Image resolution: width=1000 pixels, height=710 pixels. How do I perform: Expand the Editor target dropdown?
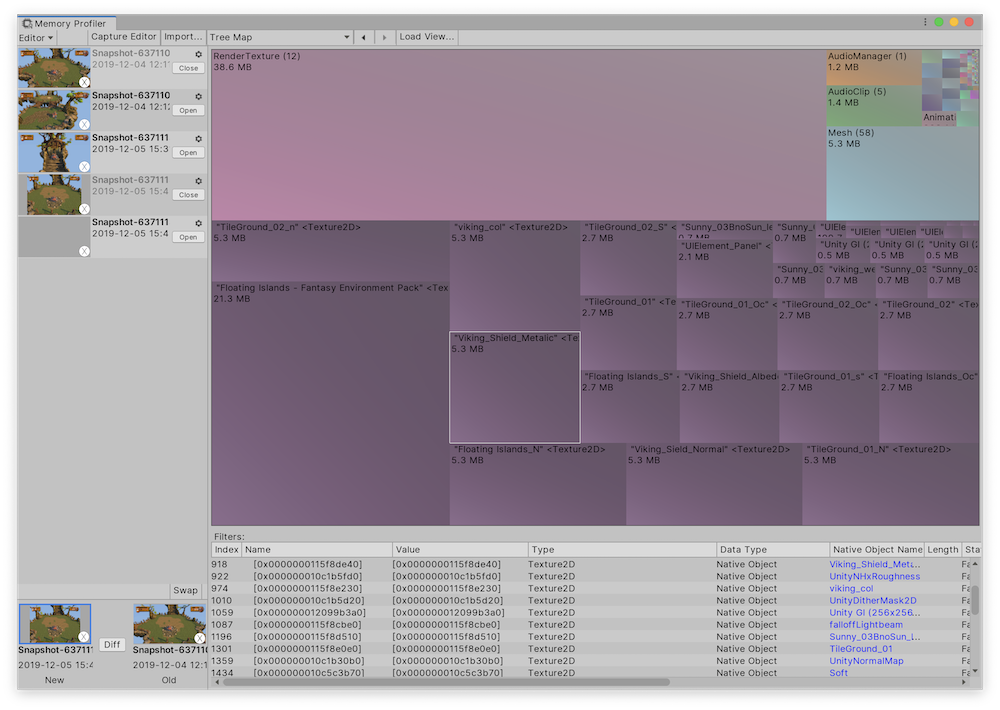36,37
